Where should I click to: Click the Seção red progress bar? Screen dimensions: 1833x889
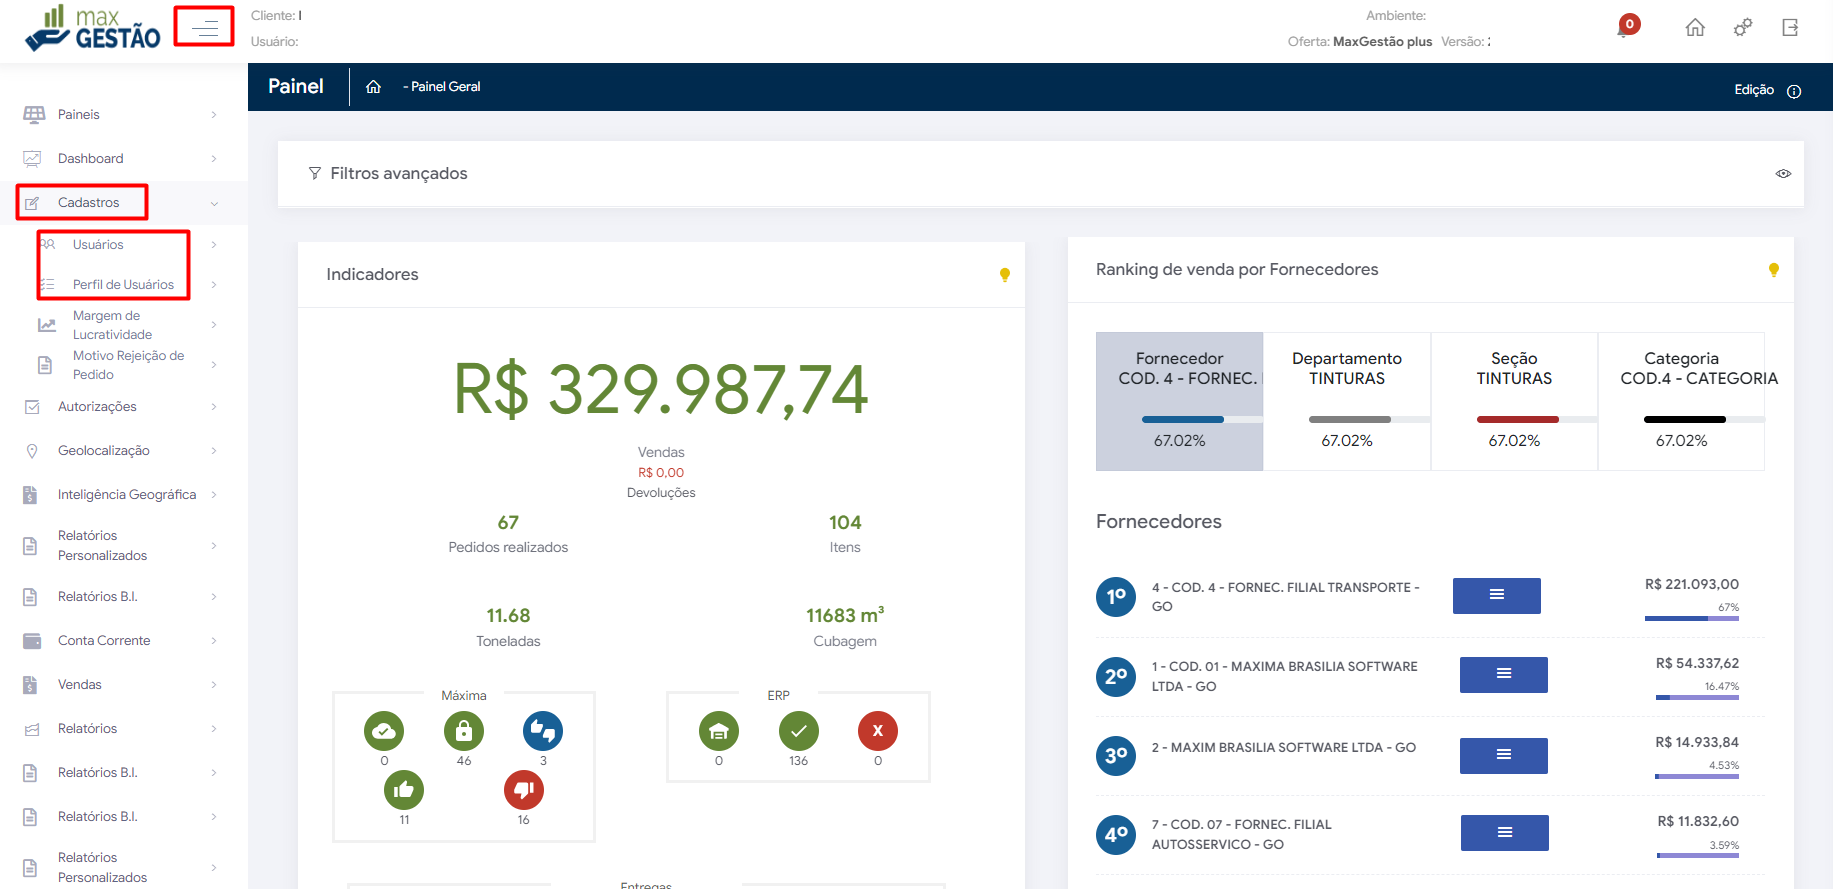coord(1517,419)
